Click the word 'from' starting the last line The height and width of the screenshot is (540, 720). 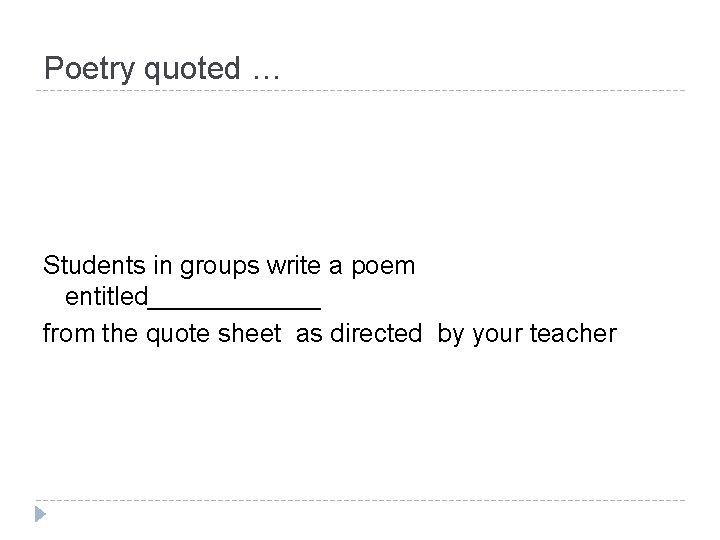click(x=65, y=333)
